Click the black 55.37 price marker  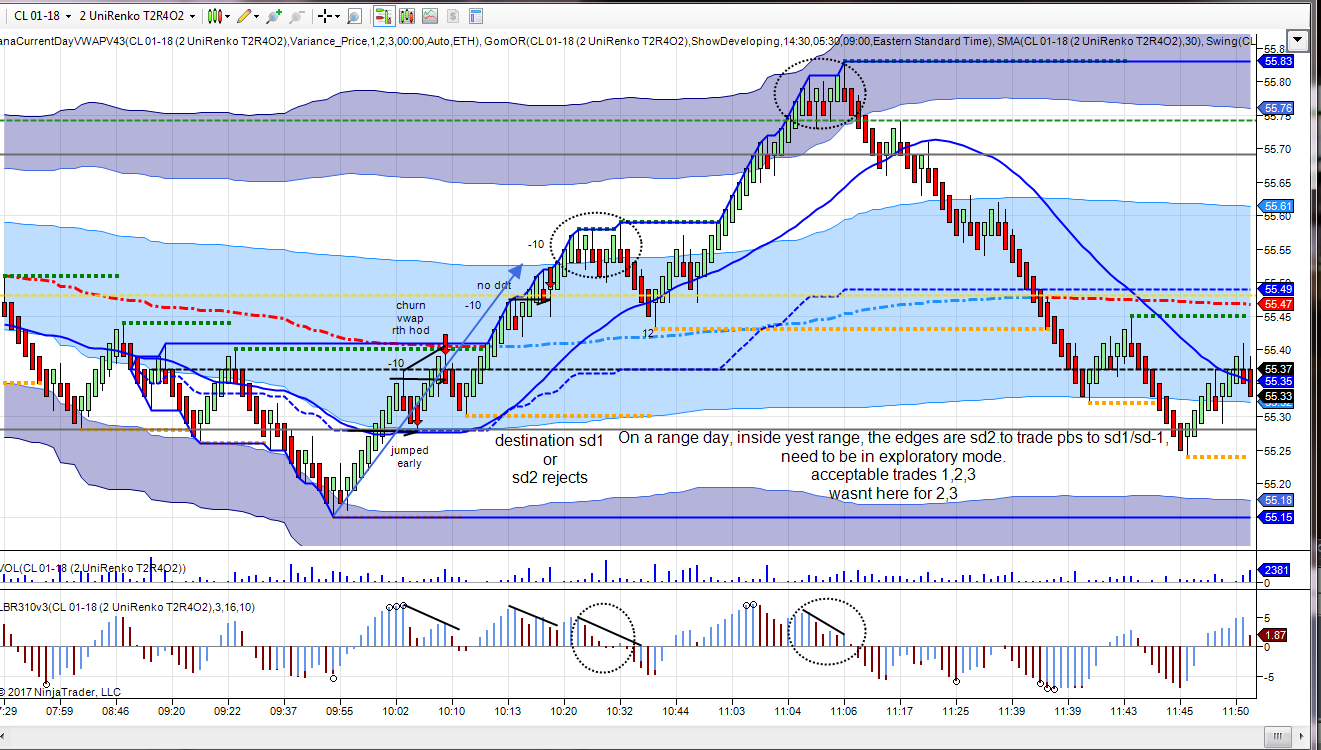pyautogui.click(x=1278, y=369)
